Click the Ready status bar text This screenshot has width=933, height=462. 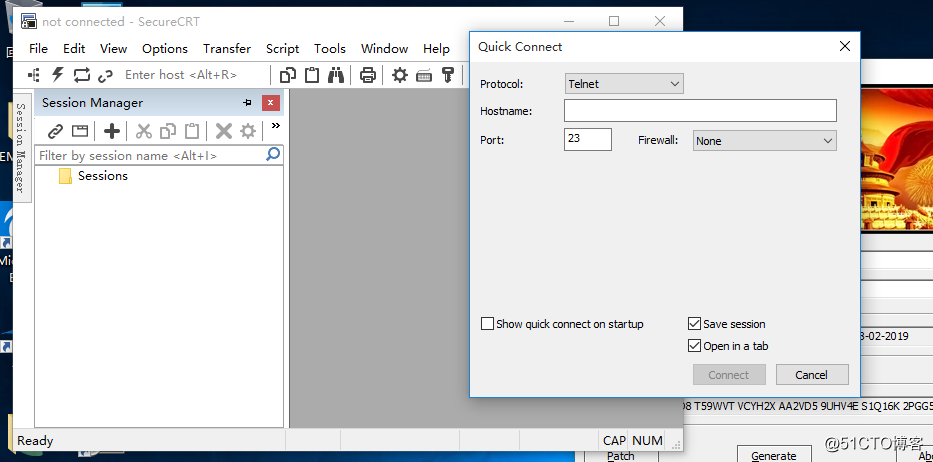pos(35,441)
